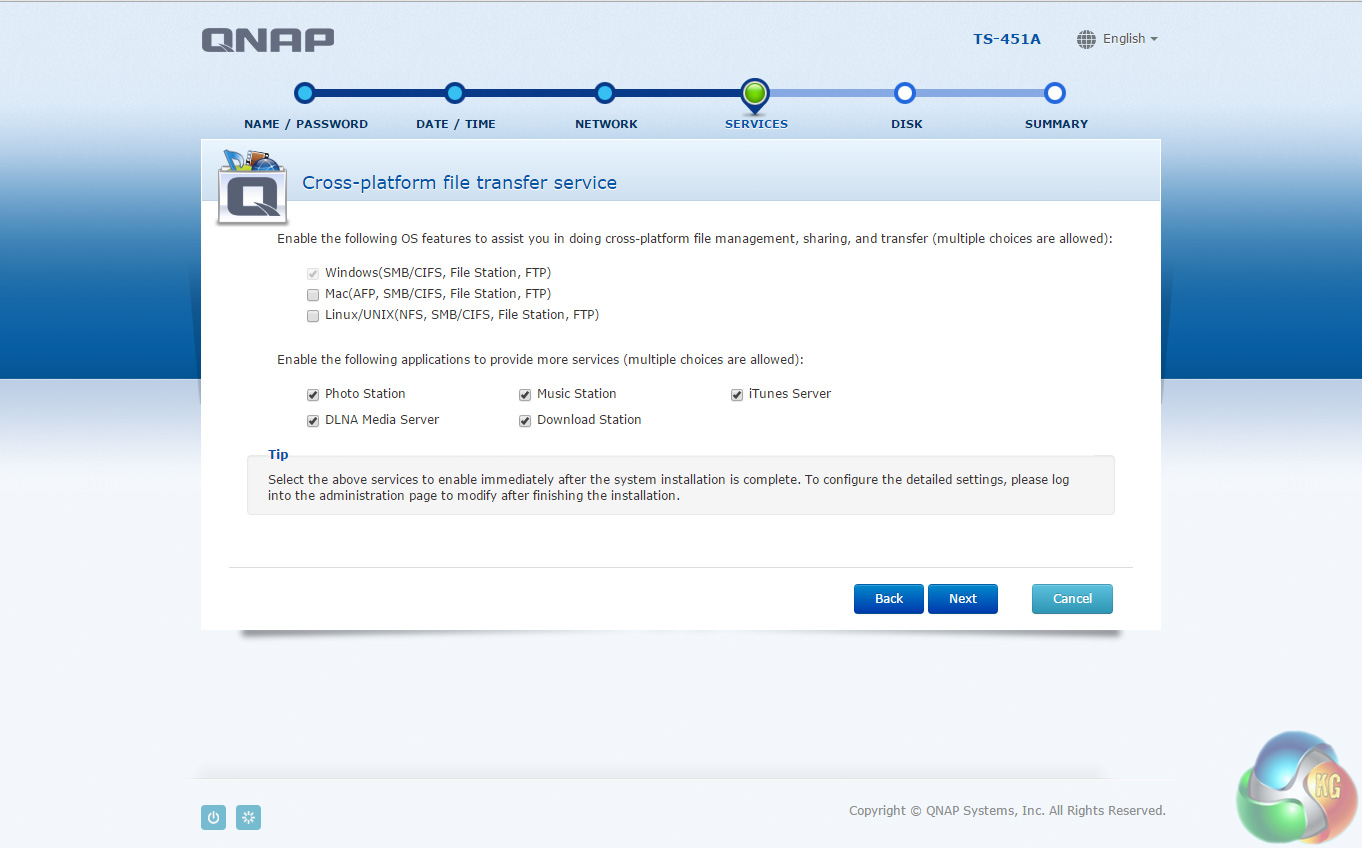Click the green pin marker on the progress bar
Screen dimensions: 1362x848
tap(755, 95)
